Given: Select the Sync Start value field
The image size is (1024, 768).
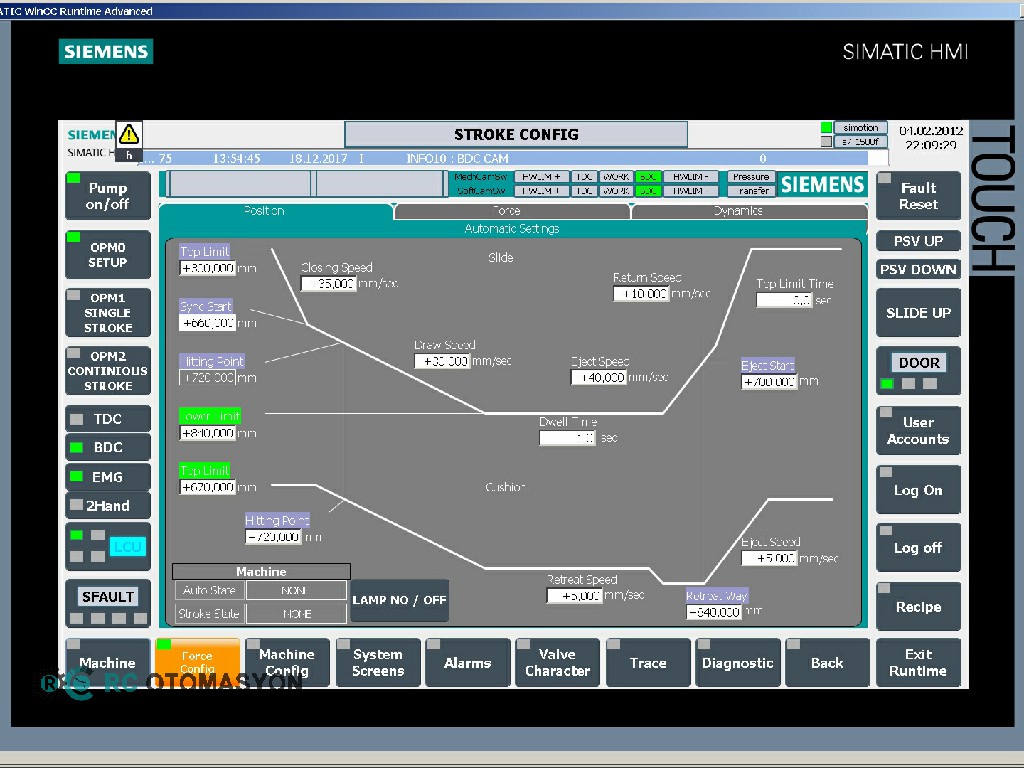Looking at the screenshot, I should coord(207,323).
